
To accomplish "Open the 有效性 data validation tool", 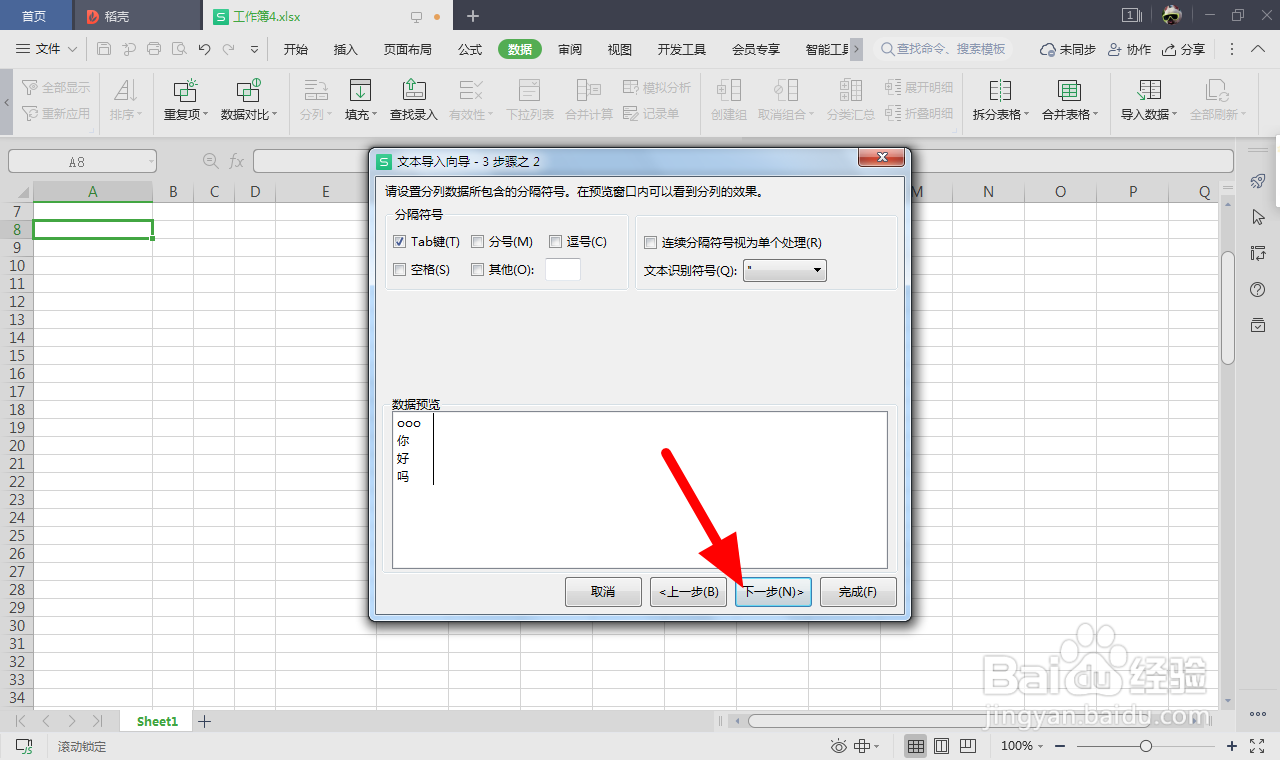I will [470, 100].
